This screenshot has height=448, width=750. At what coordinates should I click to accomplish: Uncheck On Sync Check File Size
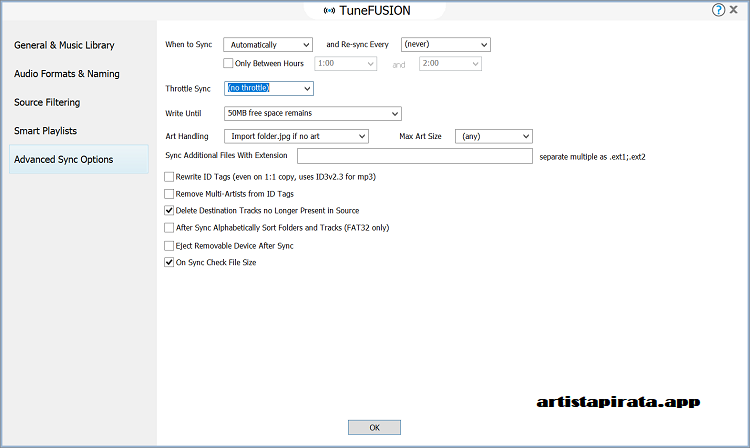169,262
